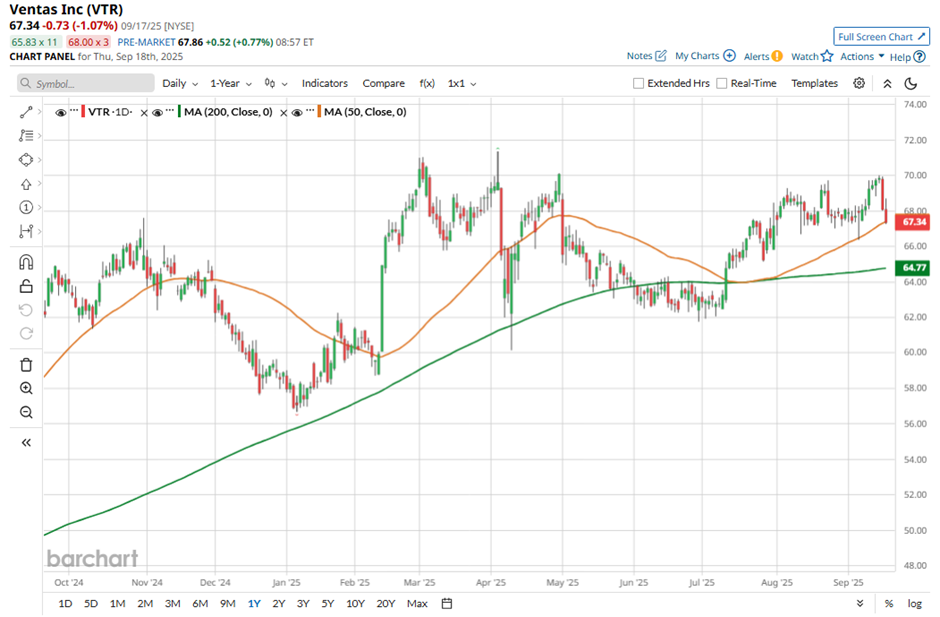
Task: Click the My Charts link
Action: click(x=705, y=56)
